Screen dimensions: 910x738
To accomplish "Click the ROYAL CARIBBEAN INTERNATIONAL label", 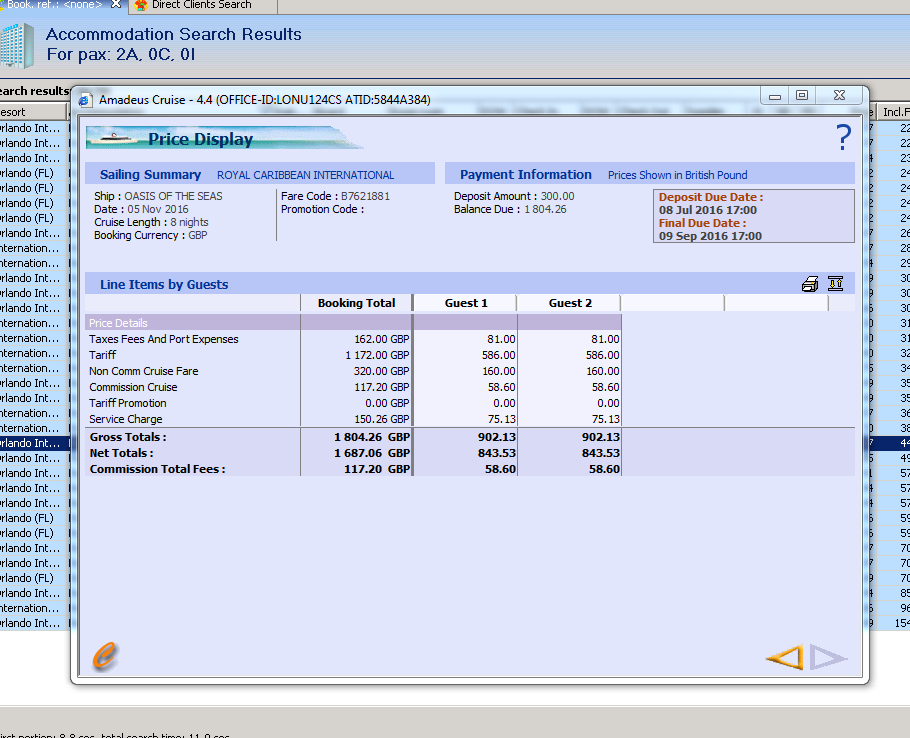I will point(305,175).
